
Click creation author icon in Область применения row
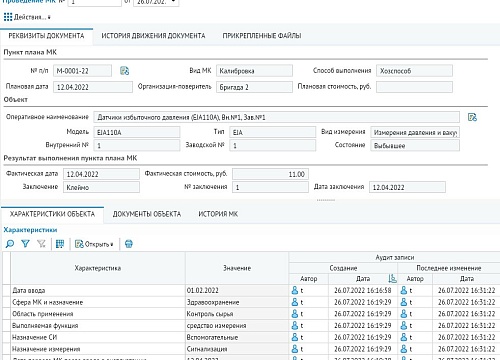[x=295, y=314]
